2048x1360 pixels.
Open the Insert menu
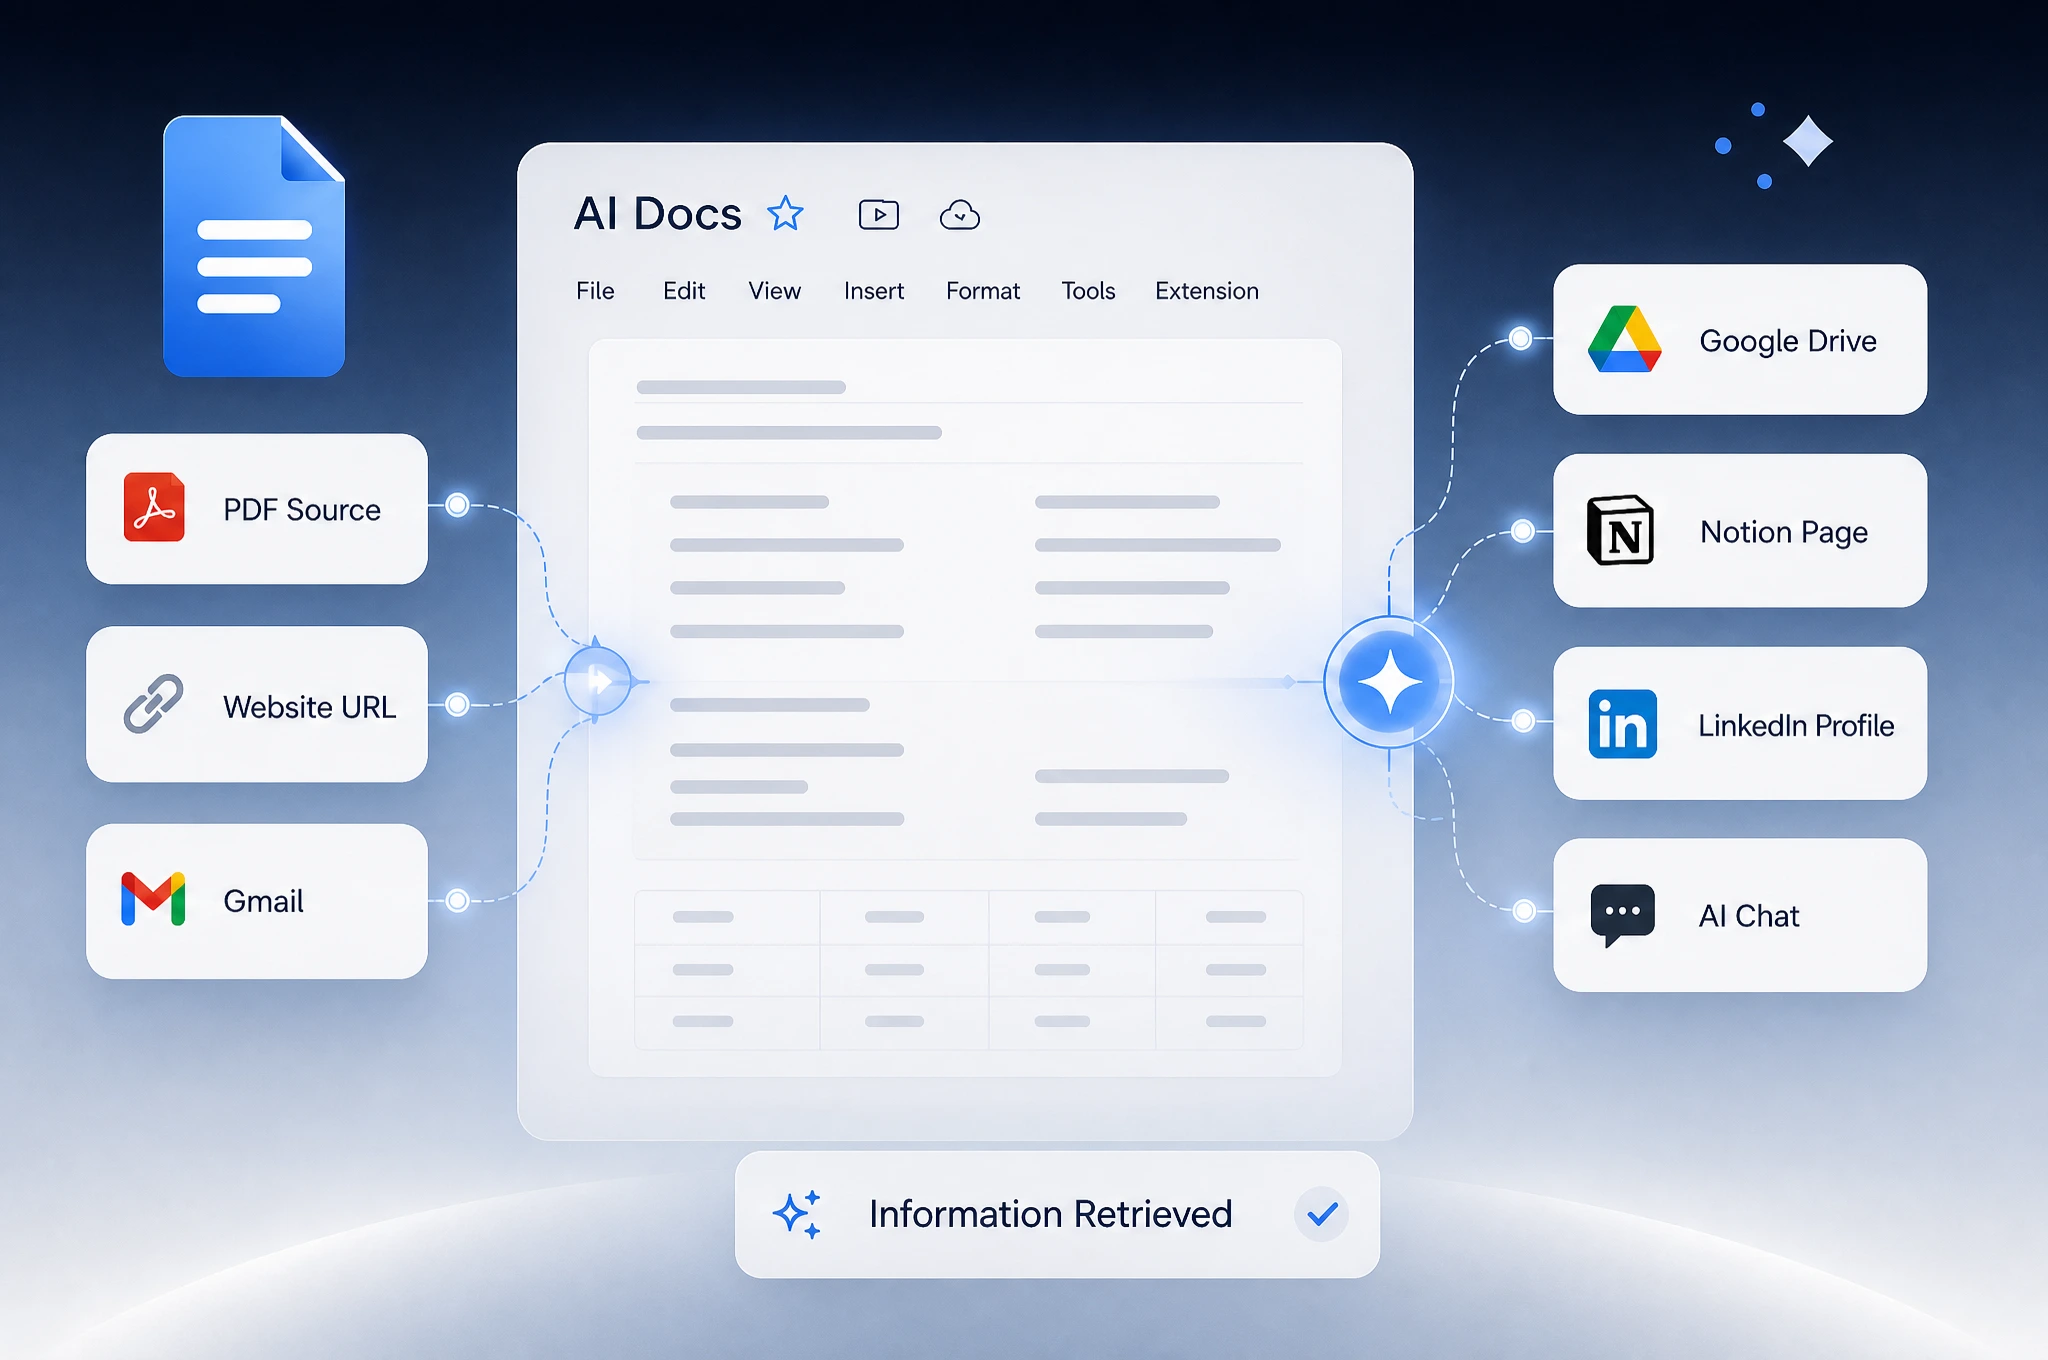pos(874,291)
